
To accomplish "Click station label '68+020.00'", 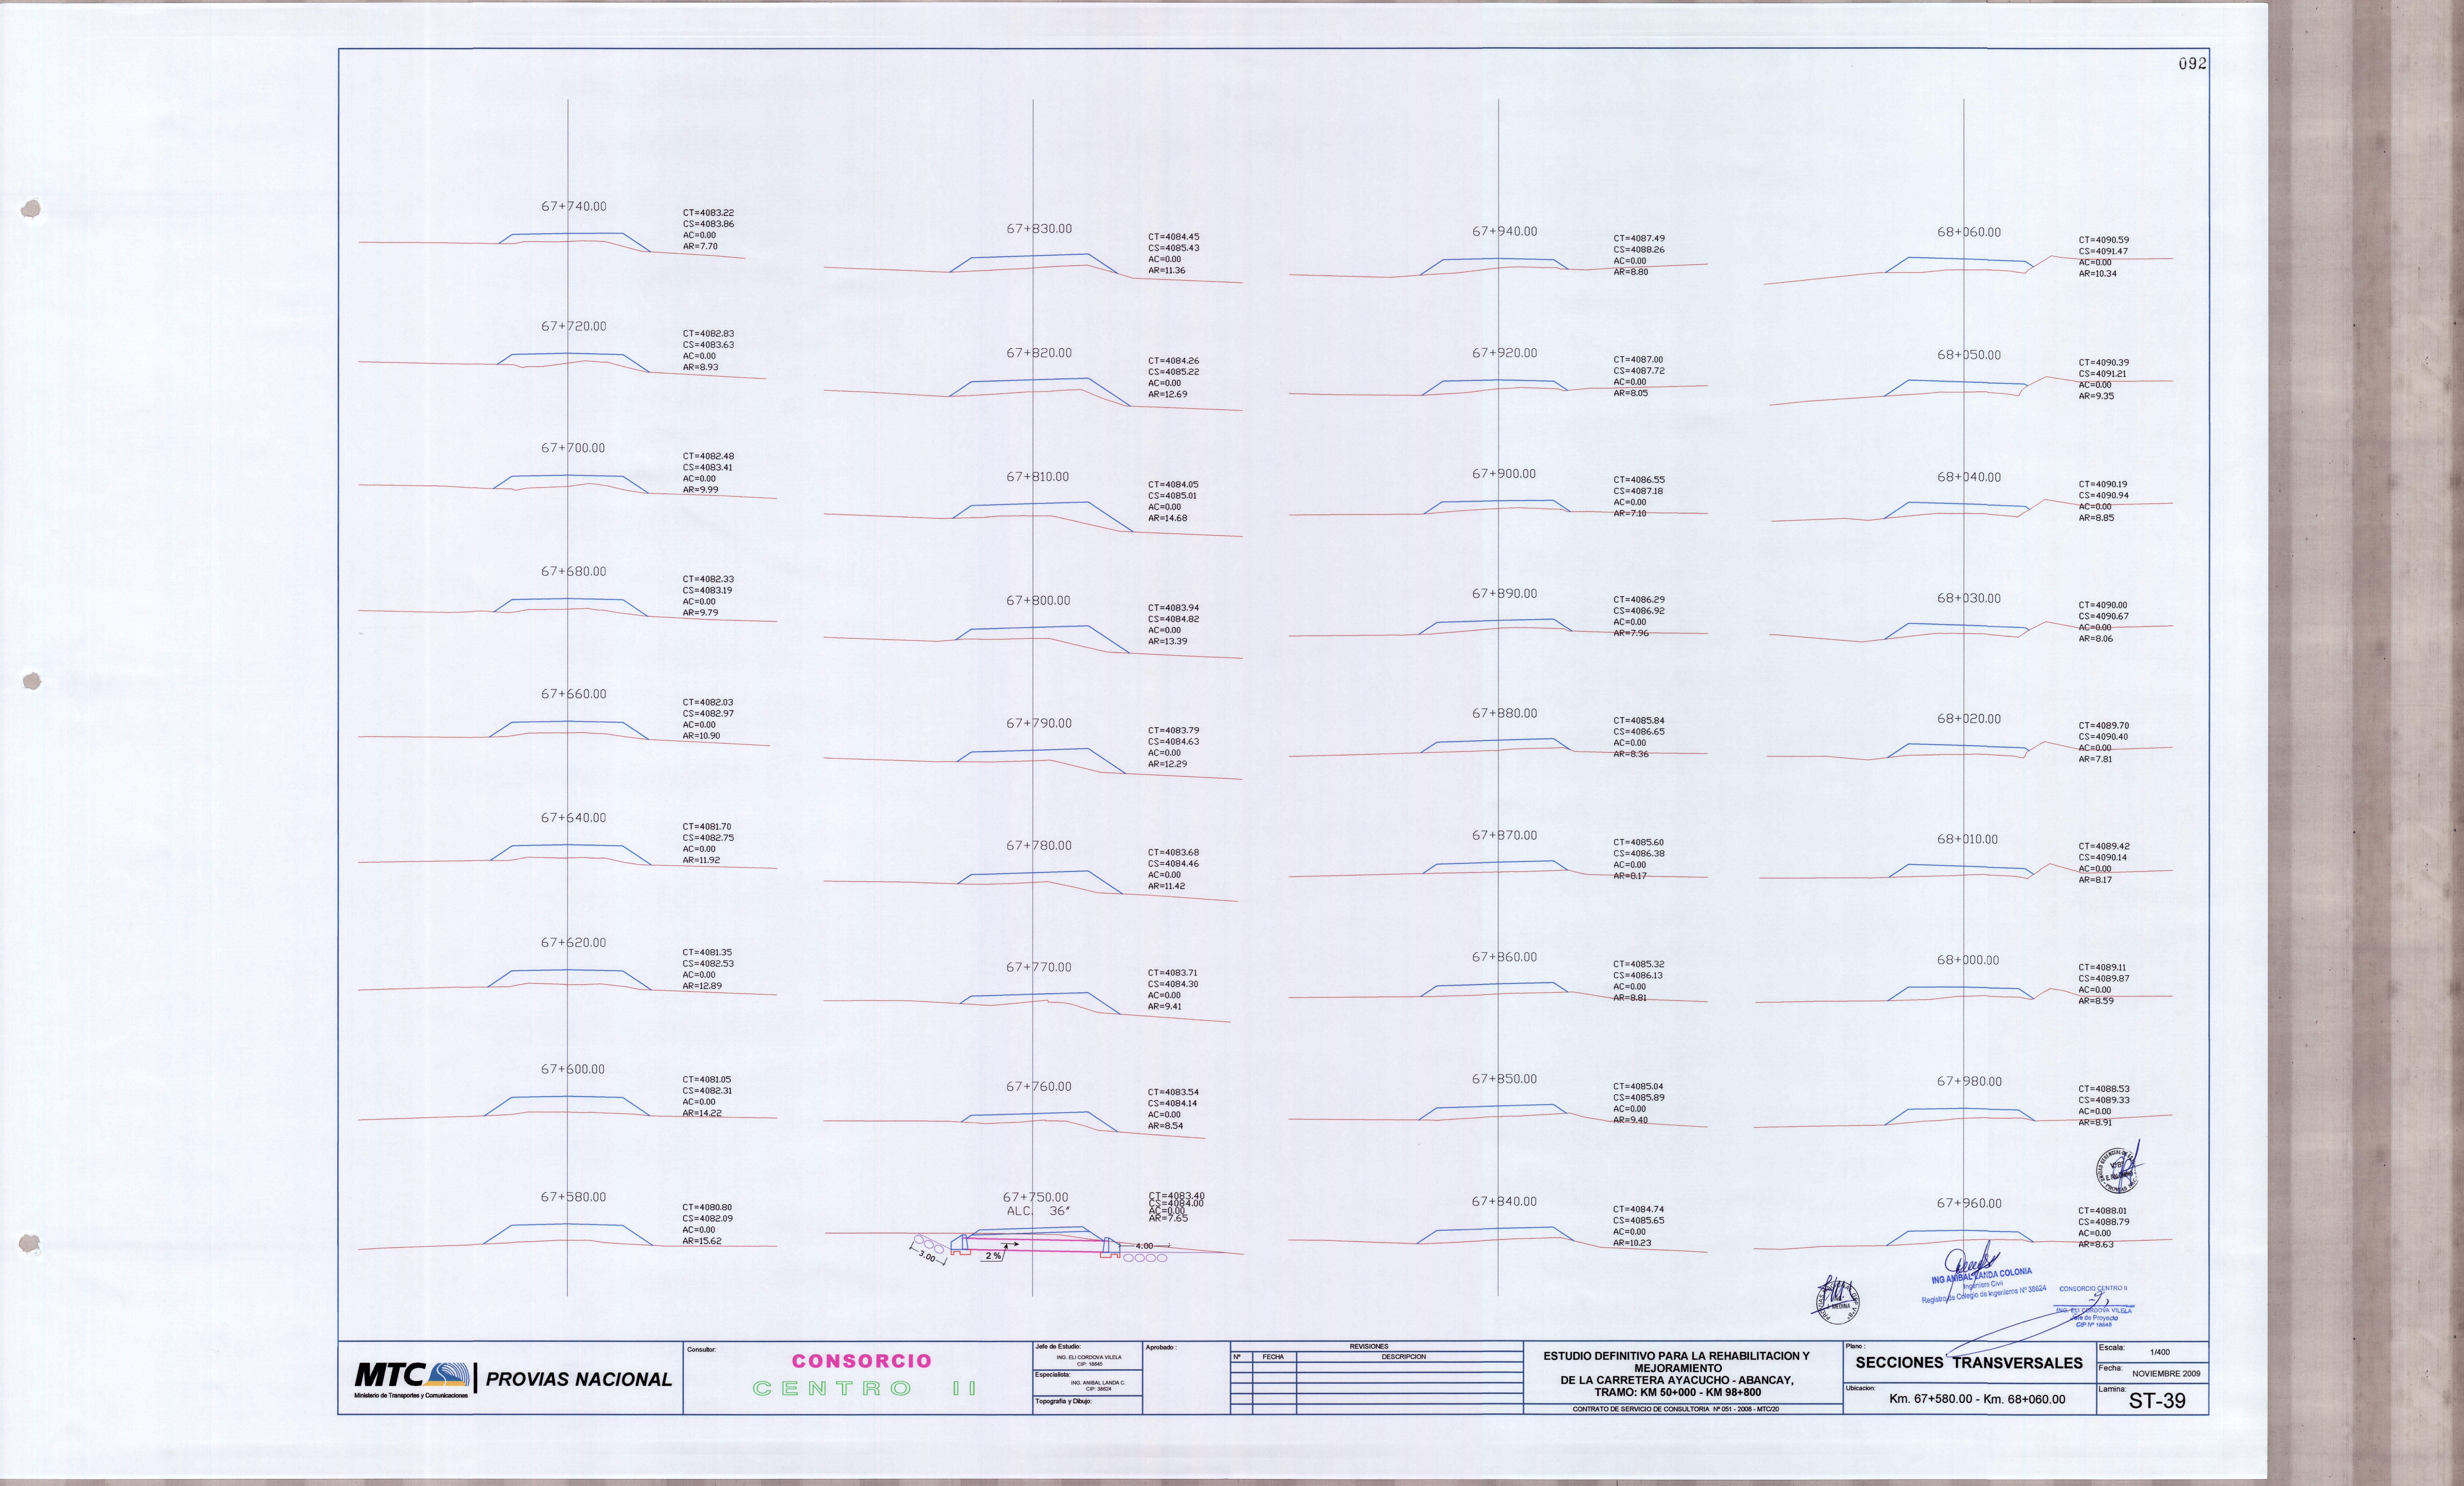I will click(x=1969, y=719).
